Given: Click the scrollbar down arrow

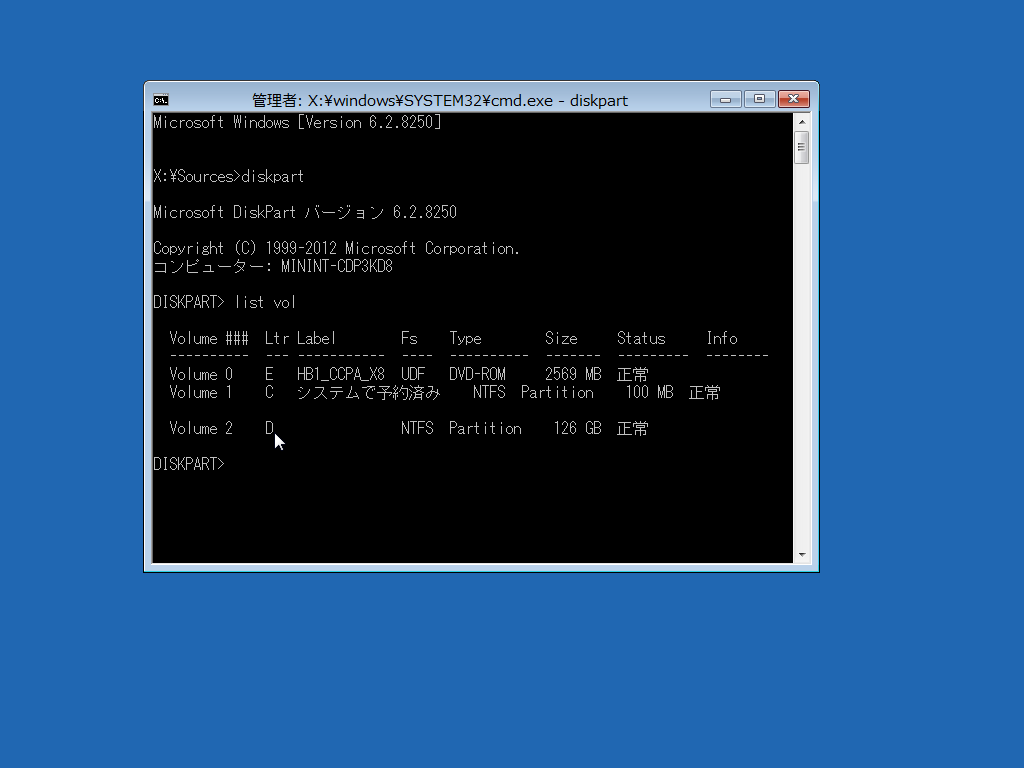Looking at the screenshot, I should tap(802, 554).
